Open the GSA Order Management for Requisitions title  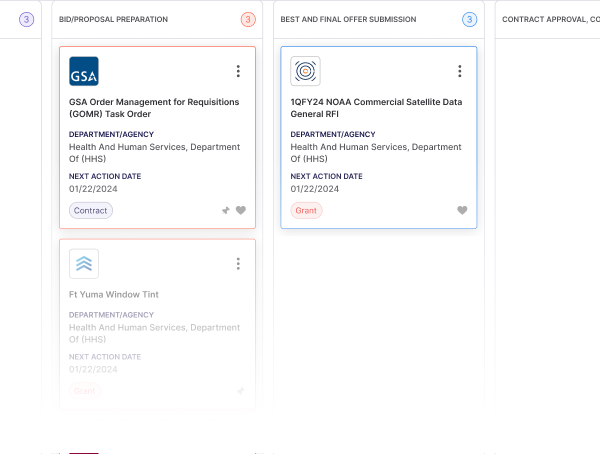[154, 108]
